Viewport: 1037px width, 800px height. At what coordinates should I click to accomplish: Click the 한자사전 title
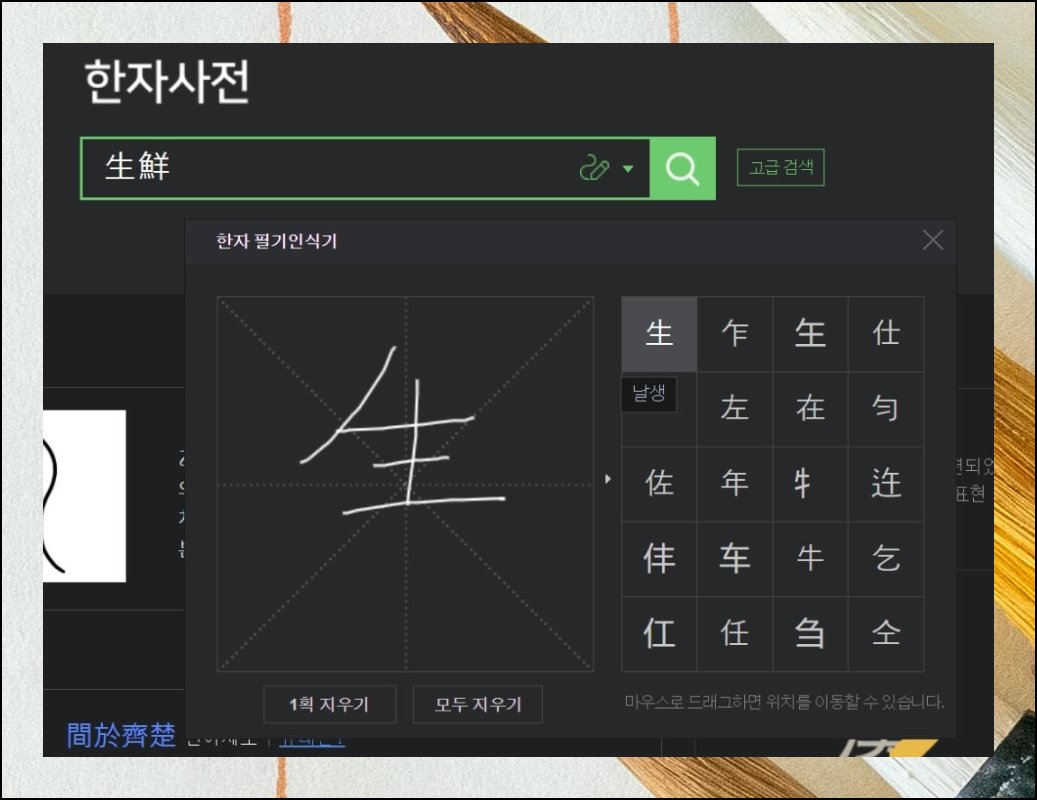point(167,81)
